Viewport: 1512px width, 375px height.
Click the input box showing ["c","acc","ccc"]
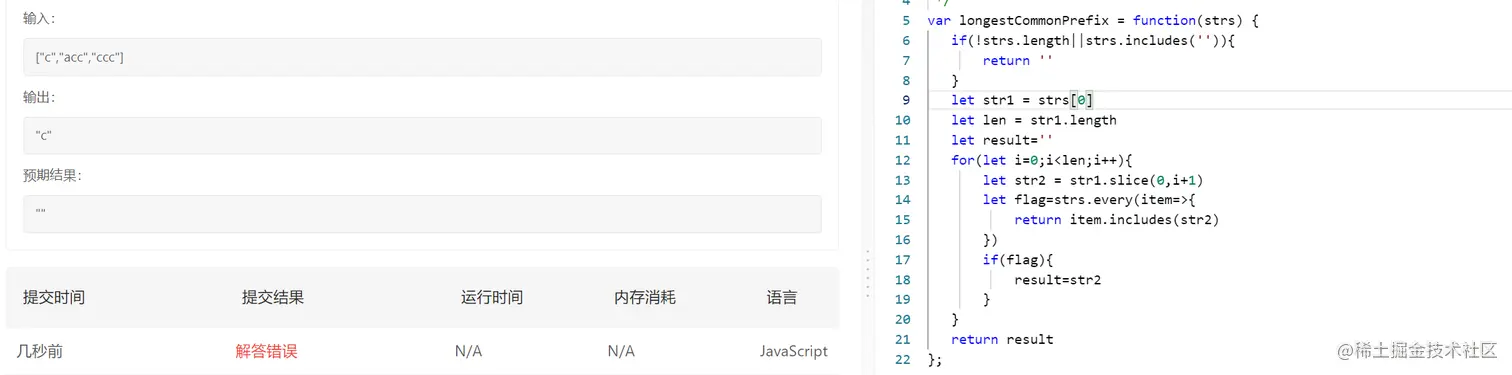(422, 57)
